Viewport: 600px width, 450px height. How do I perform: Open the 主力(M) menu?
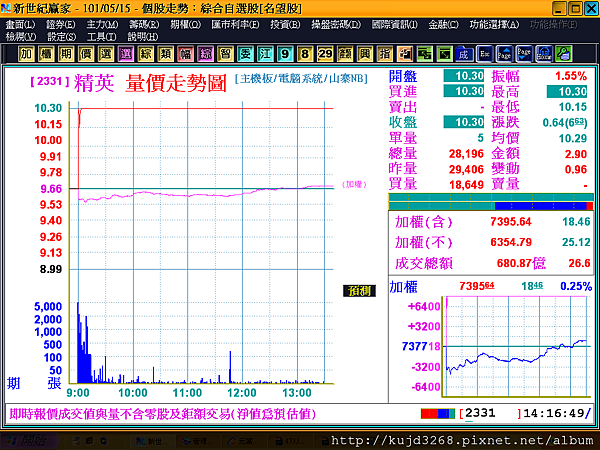102,24
